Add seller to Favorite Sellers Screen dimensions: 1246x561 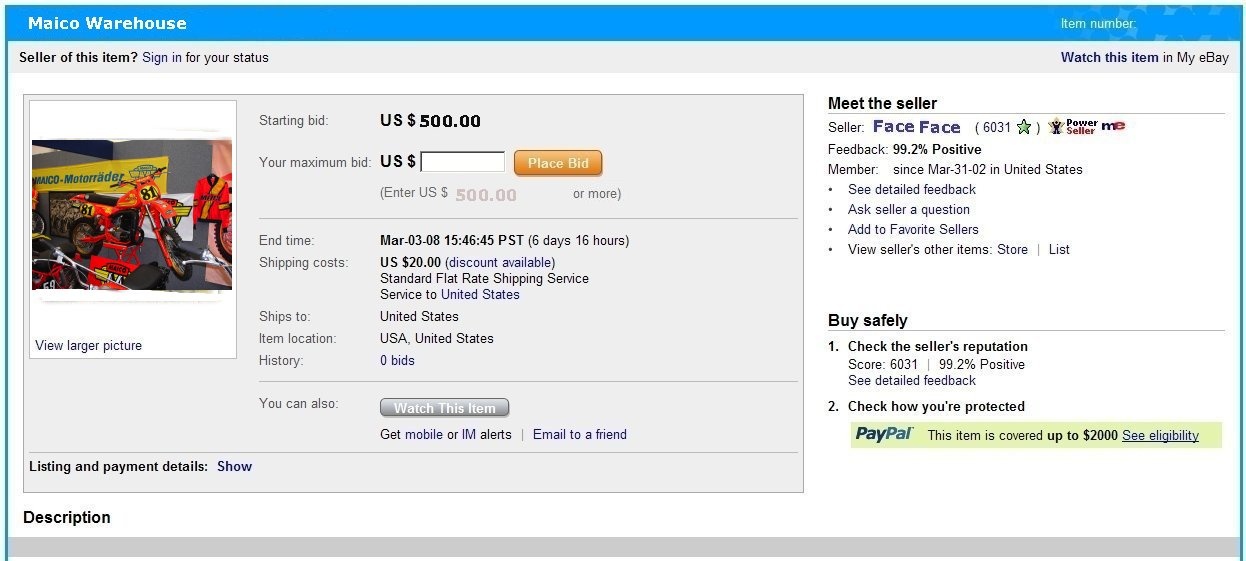(913, 229)
